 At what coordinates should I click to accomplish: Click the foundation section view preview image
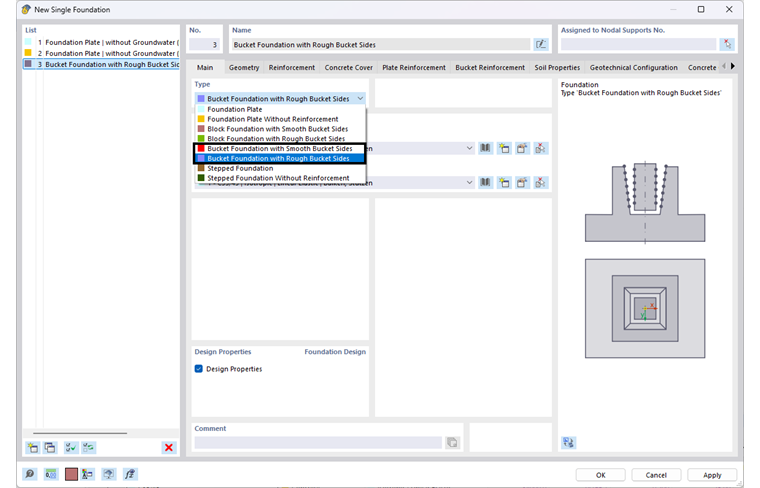(645, 203)
